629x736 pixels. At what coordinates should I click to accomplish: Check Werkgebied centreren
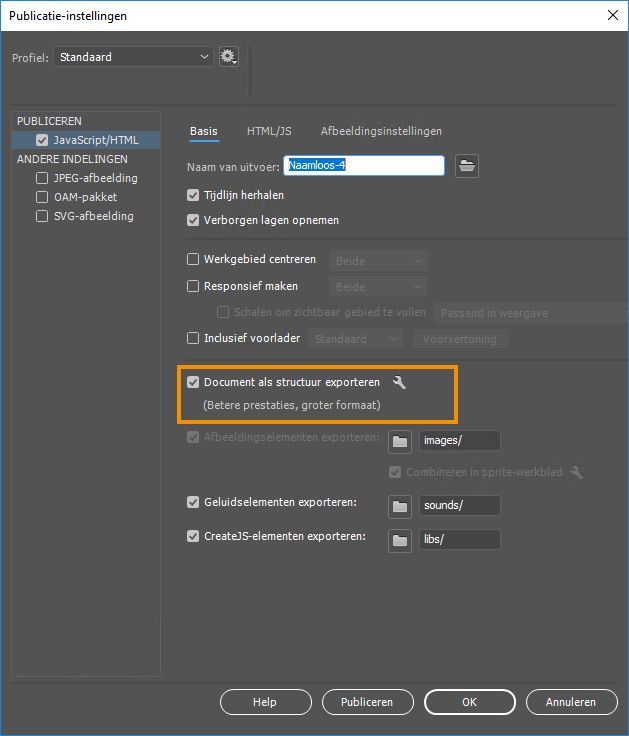click(193, 259)
